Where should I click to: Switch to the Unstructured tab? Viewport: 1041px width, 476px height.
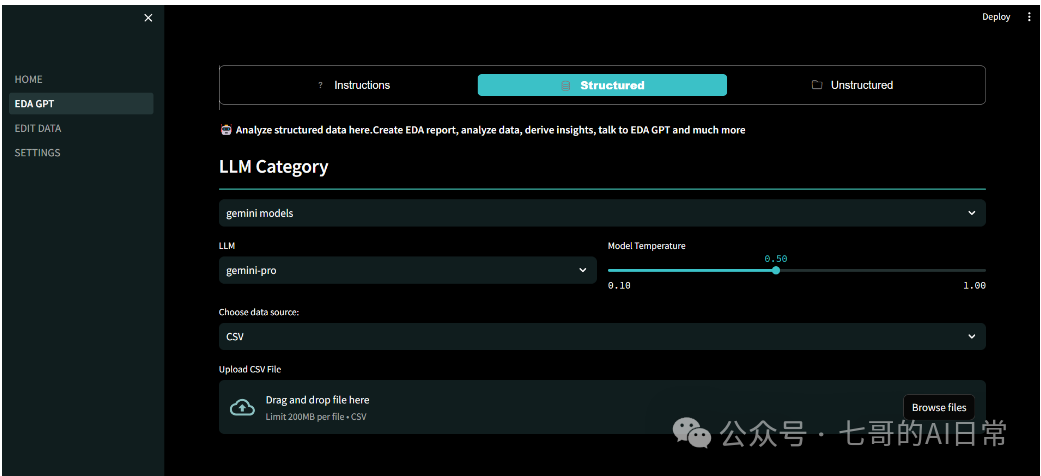pos(852,85)
